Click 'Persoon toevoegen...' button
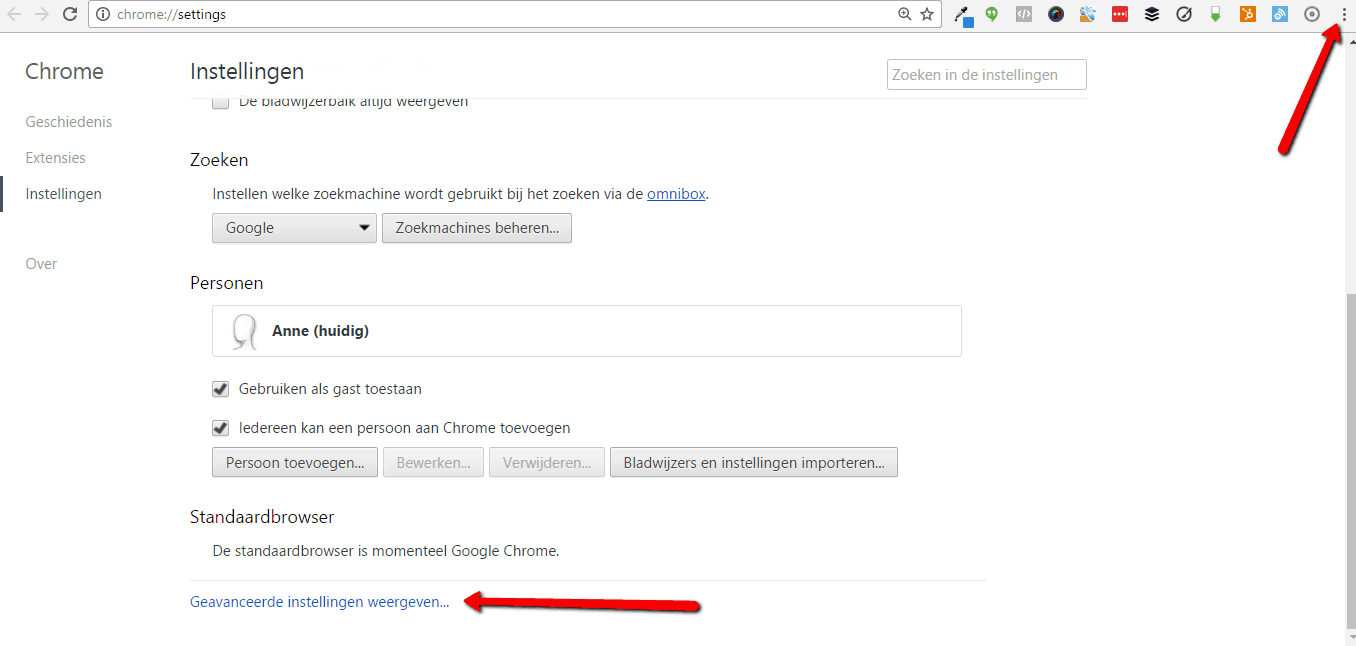The image size is (1356, 646). click(x=295, y=462)
